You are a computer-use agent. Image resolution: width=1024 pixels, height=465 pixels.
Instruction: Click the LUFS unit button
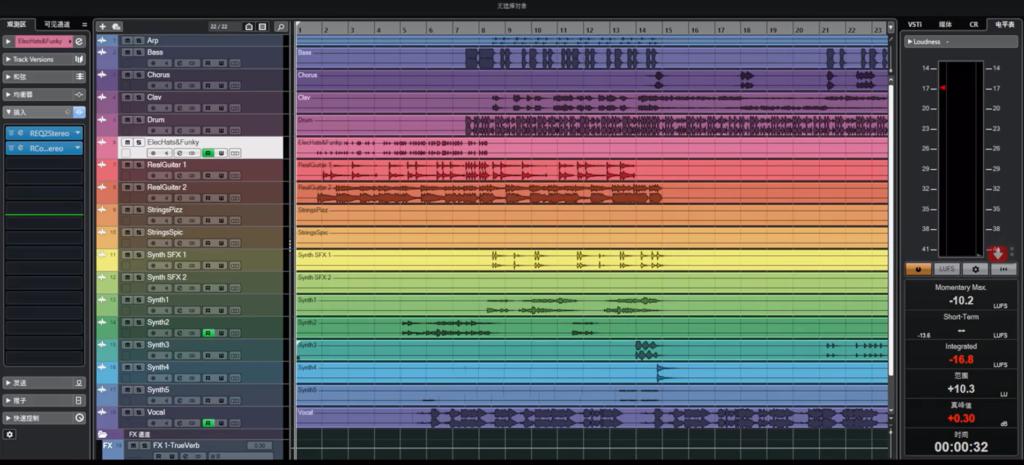pyautogui.click(x=946, y=269)
